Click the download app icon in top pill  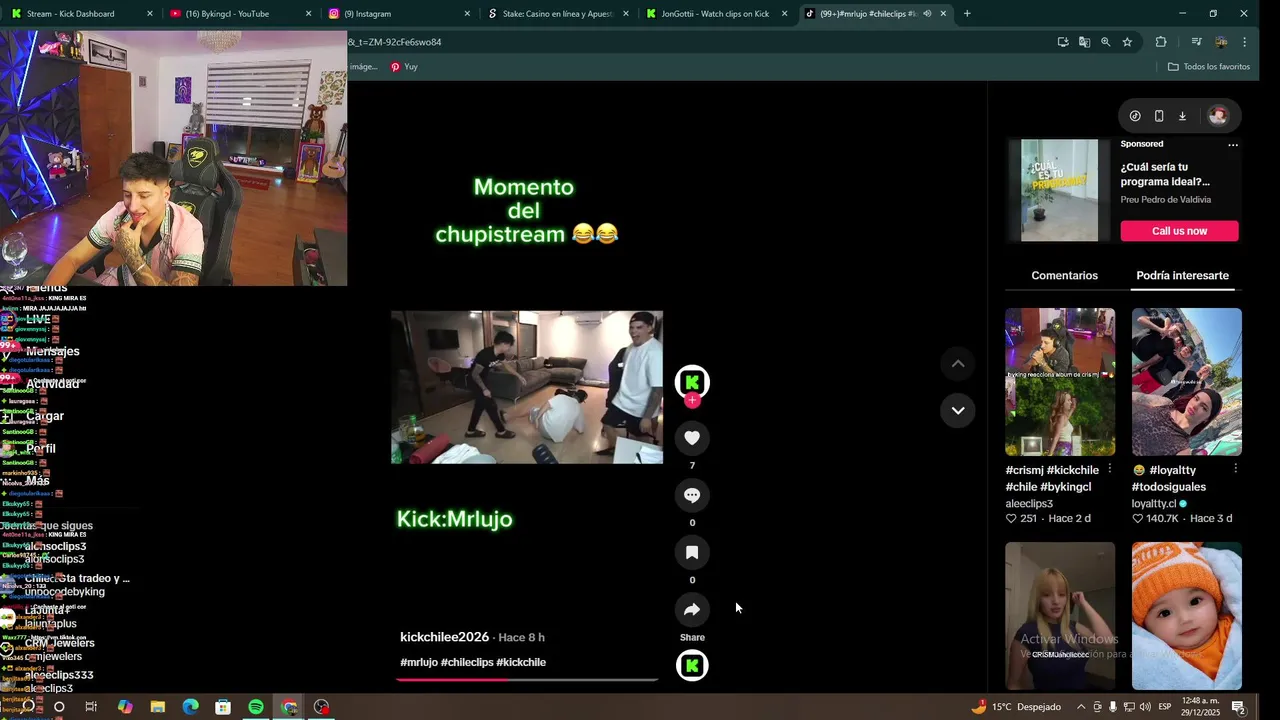coord(1182,116)
